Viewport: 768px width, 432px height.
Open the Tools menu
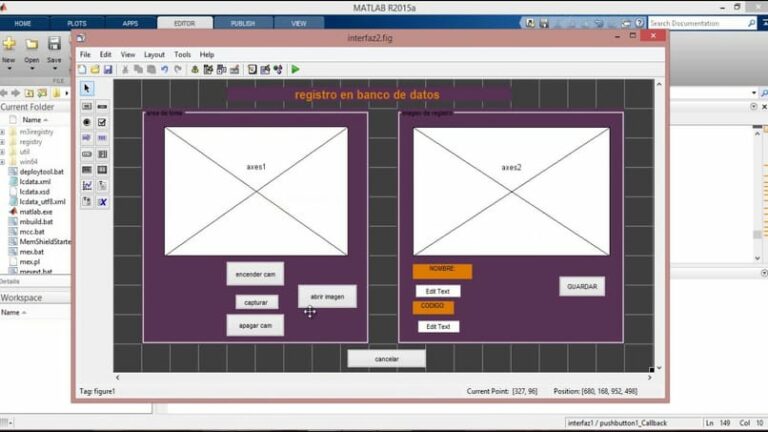pyautogui.click(x=182, y=54)
